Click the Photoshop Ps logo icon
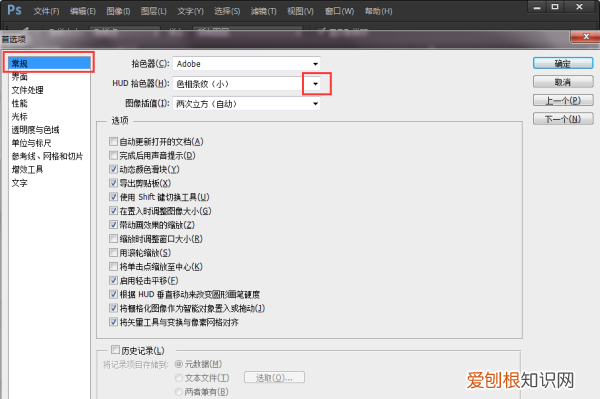The height and width of the screenshot is (399, 600). click(14, 10)
